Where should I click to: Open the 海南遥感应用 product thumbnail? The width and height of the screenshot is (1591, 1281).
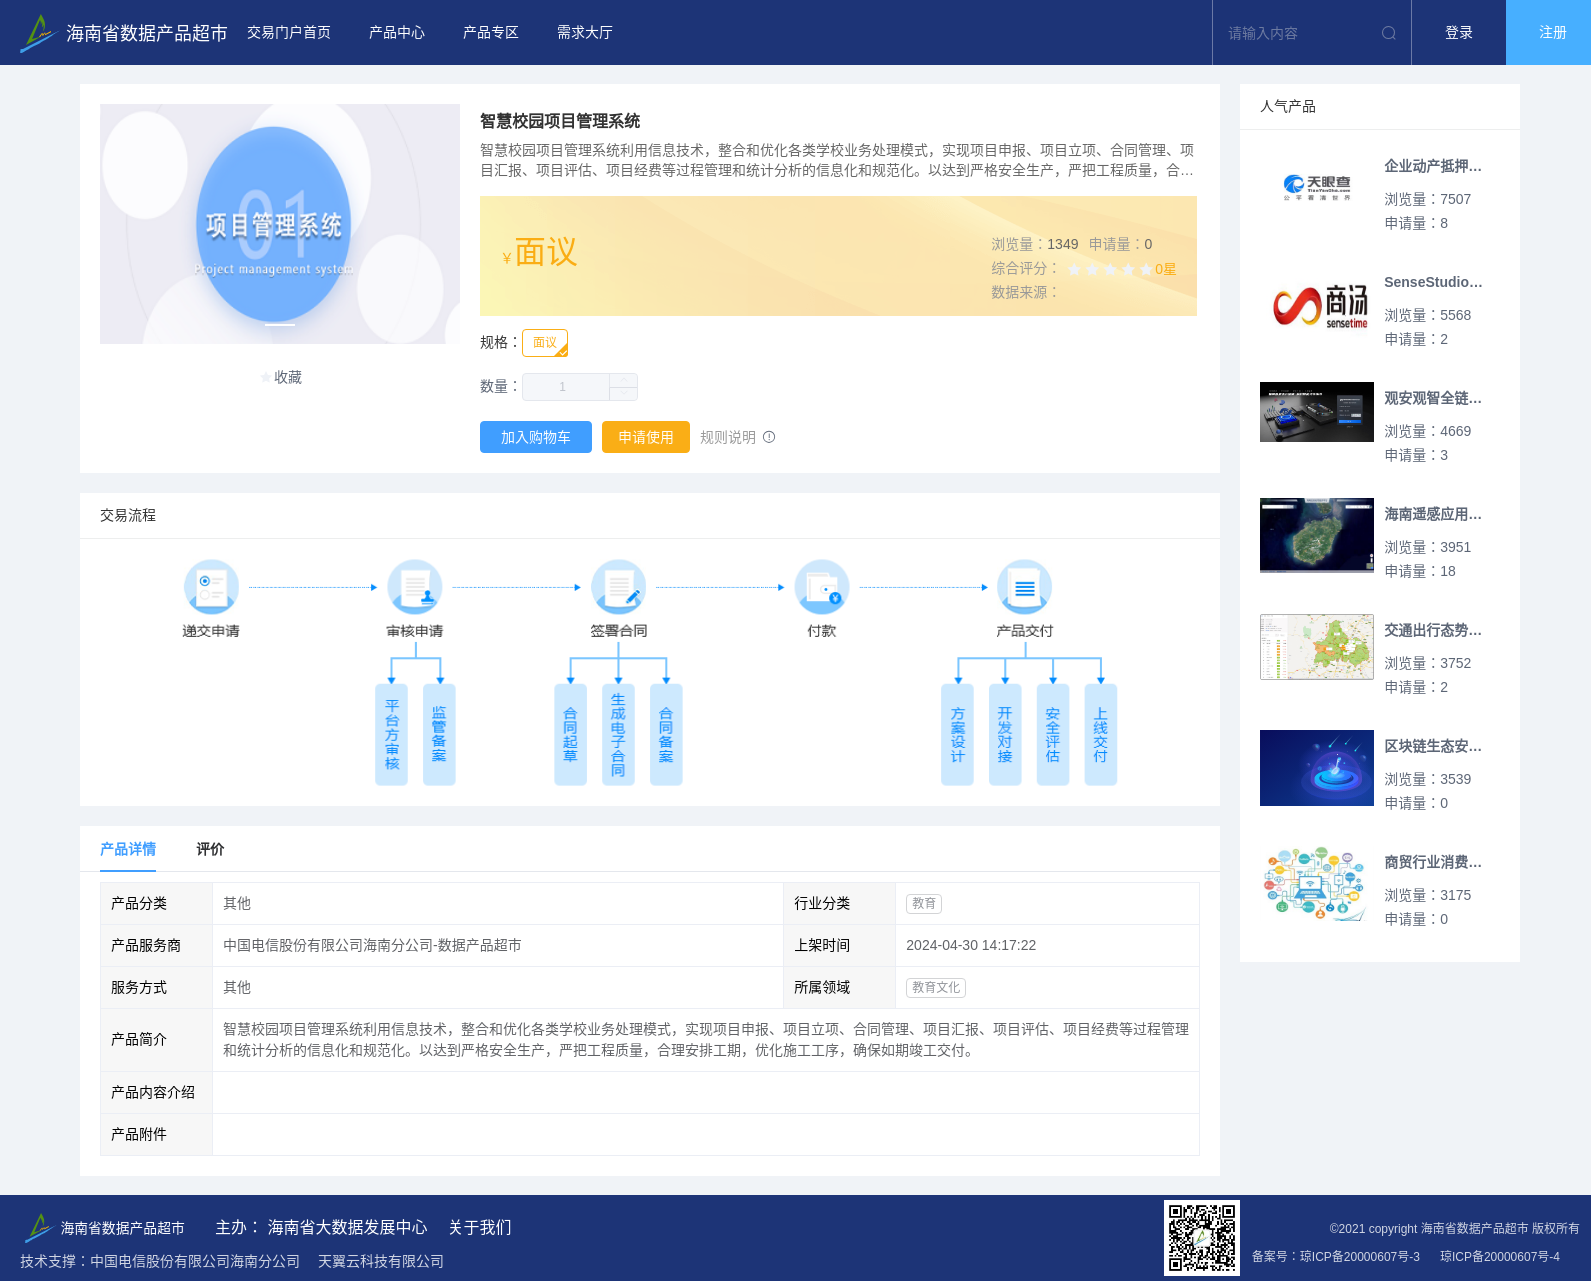1317,535
